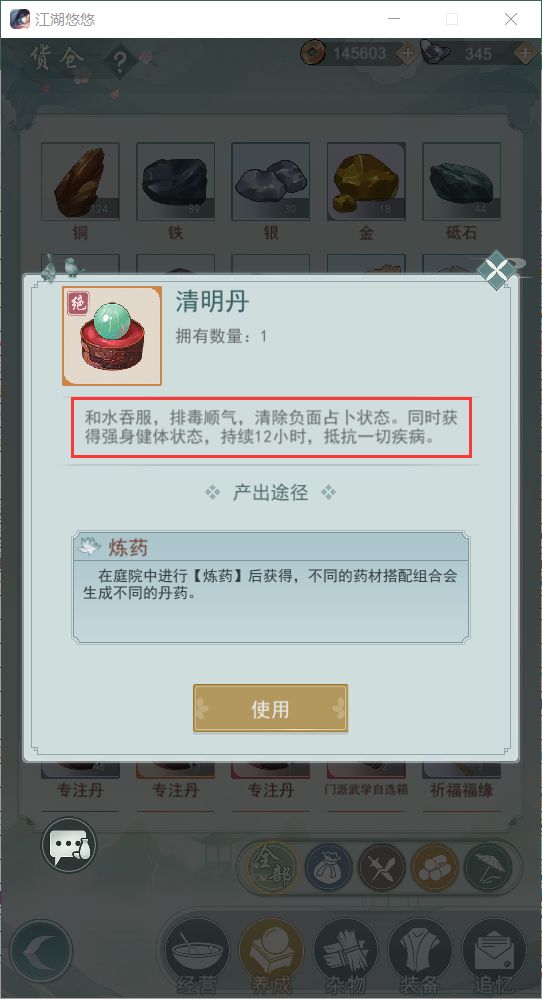Select the pills filter icon
542x999 pixels.
tap(434, 867)
